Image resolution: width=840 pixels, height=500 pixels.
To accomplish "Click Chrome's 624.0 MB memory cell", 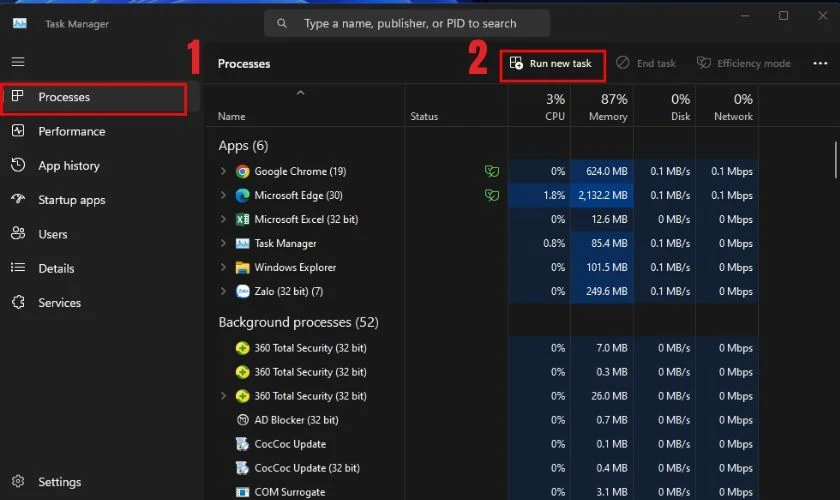I will [x=602, y=171].
